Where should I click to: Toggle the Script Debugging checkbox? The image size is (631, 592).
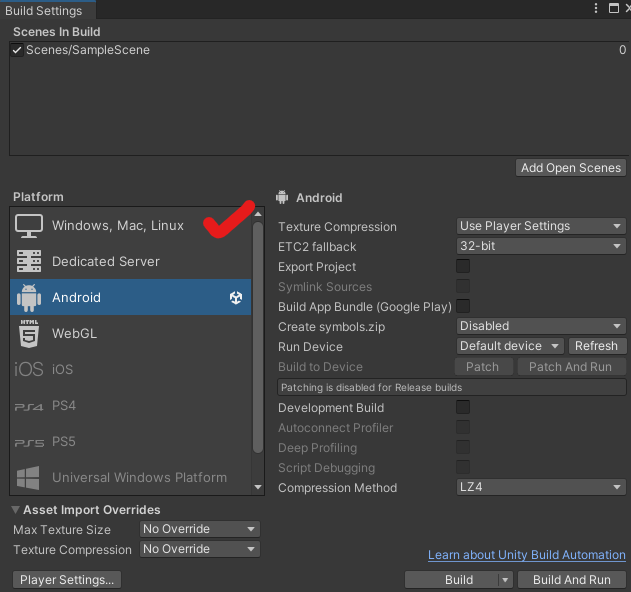coord(463,467)
